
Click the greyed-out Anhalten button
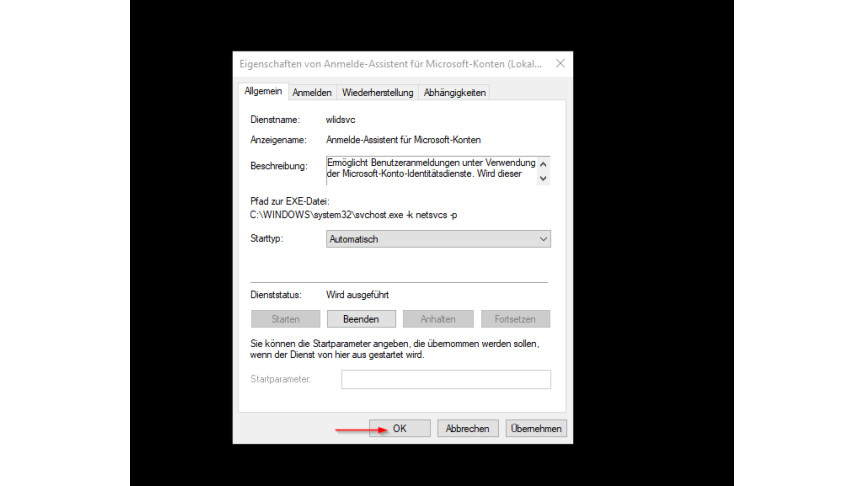(438, 319)
